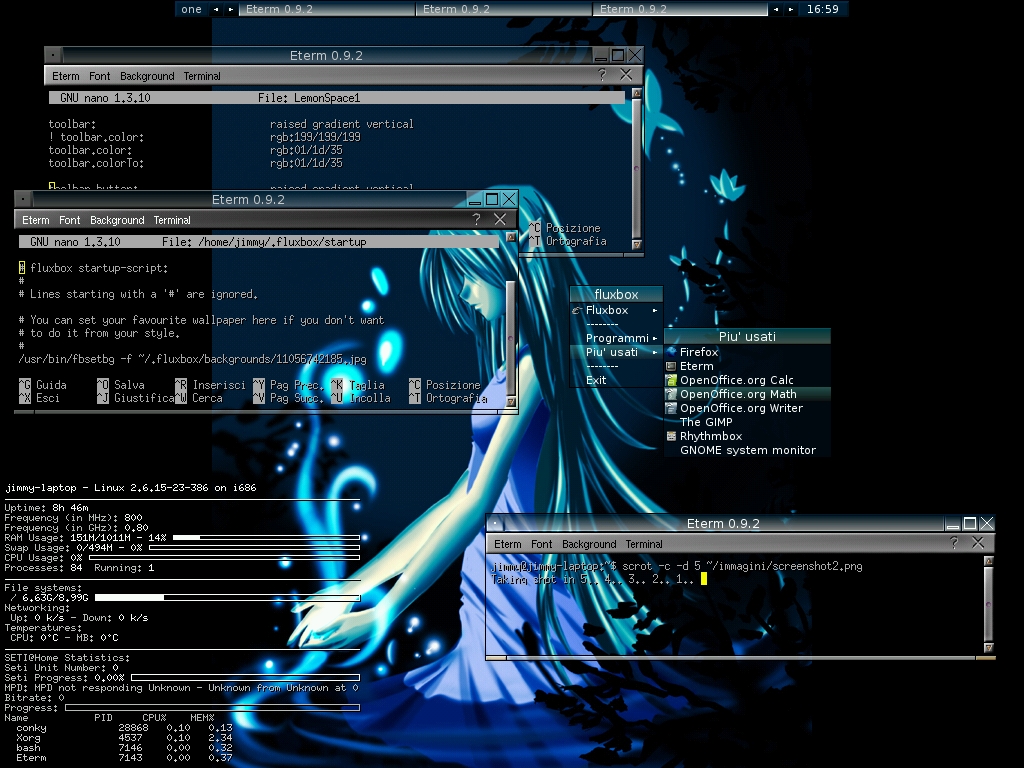Expand the Fluxbox submenu in fluxbox menu
The height and width of the screenshot is (768, 1024).
616,311
